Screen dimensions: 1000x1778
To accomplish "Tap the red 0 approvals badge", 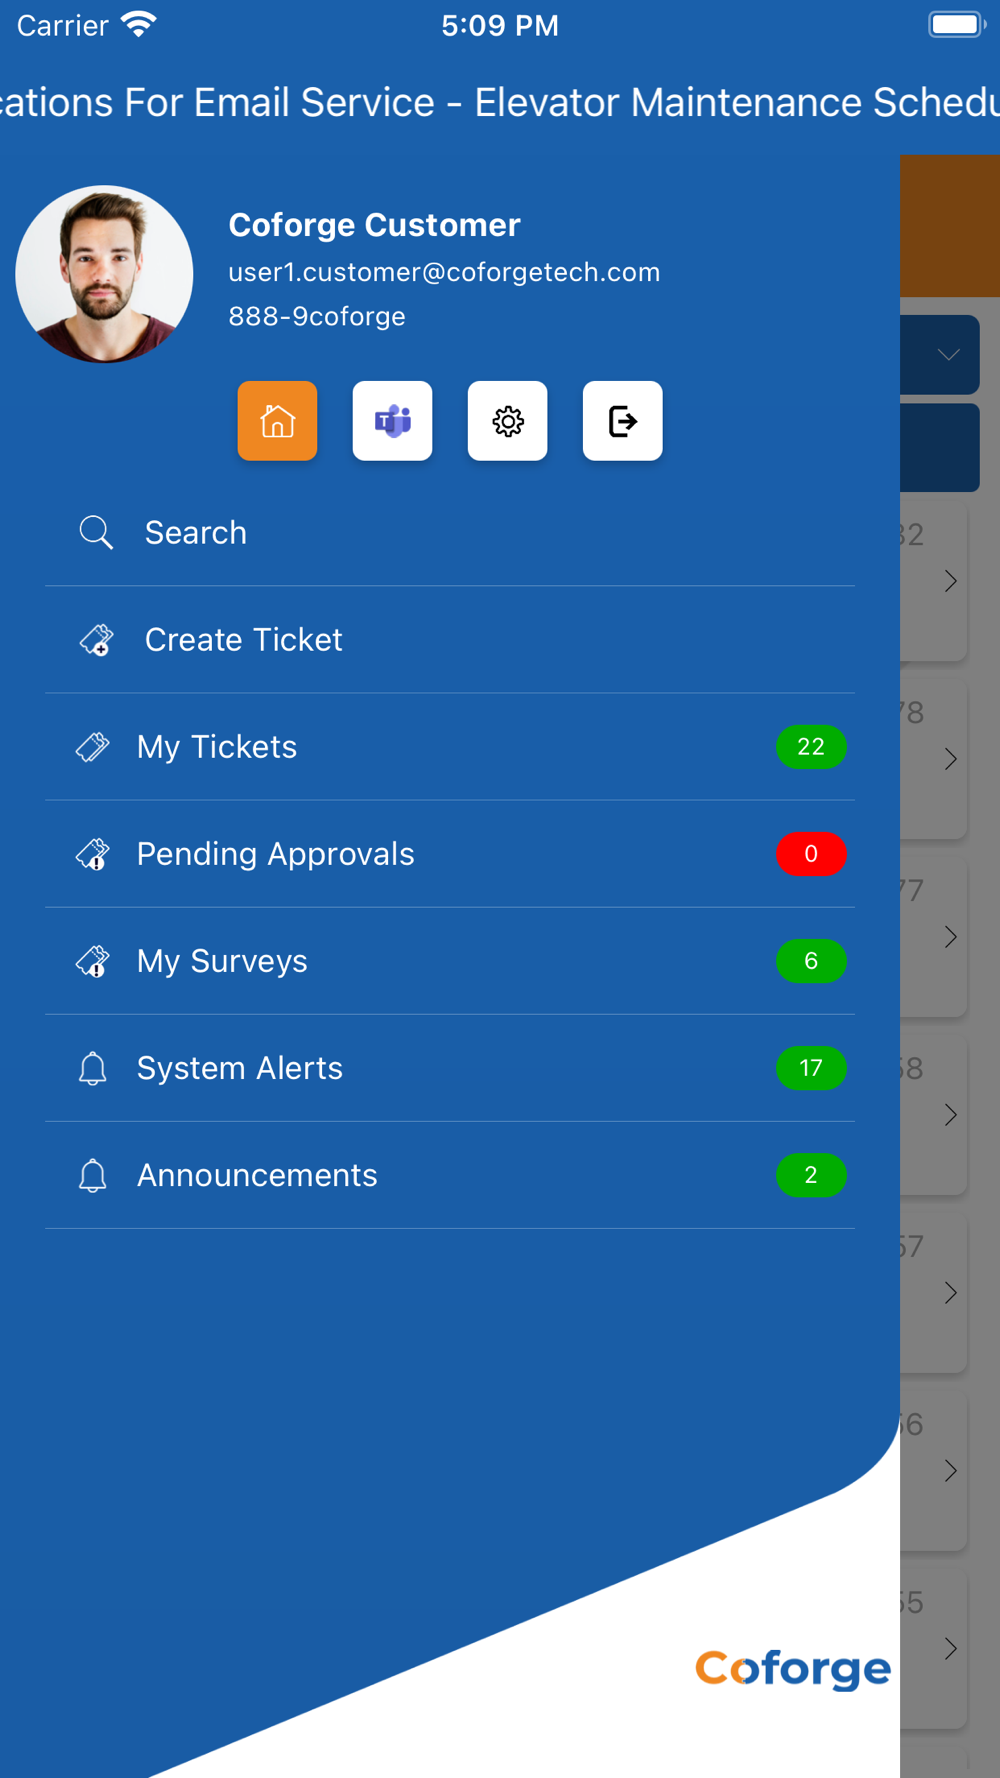I will click(x=811, y=854).
